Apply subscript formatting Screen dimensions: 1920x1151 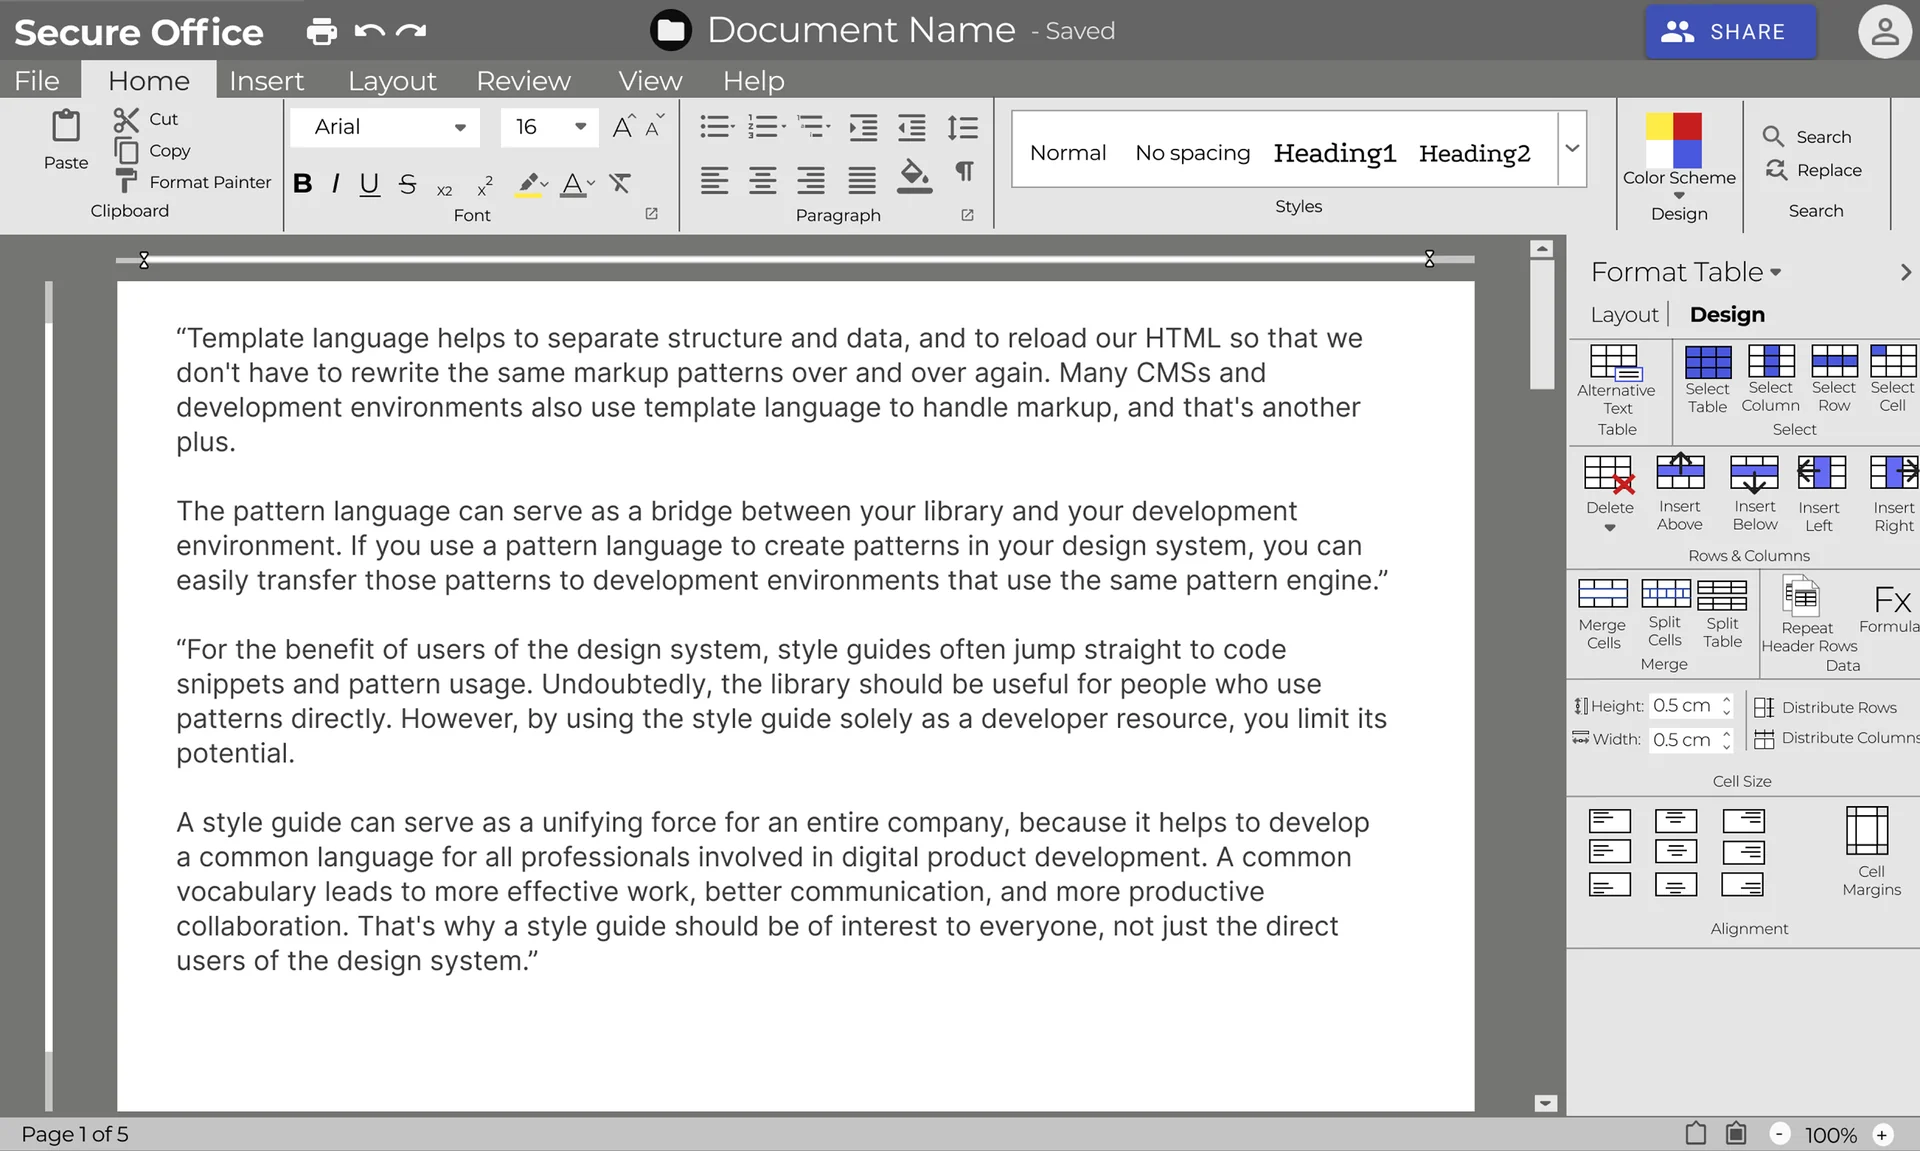coord(445,189)
